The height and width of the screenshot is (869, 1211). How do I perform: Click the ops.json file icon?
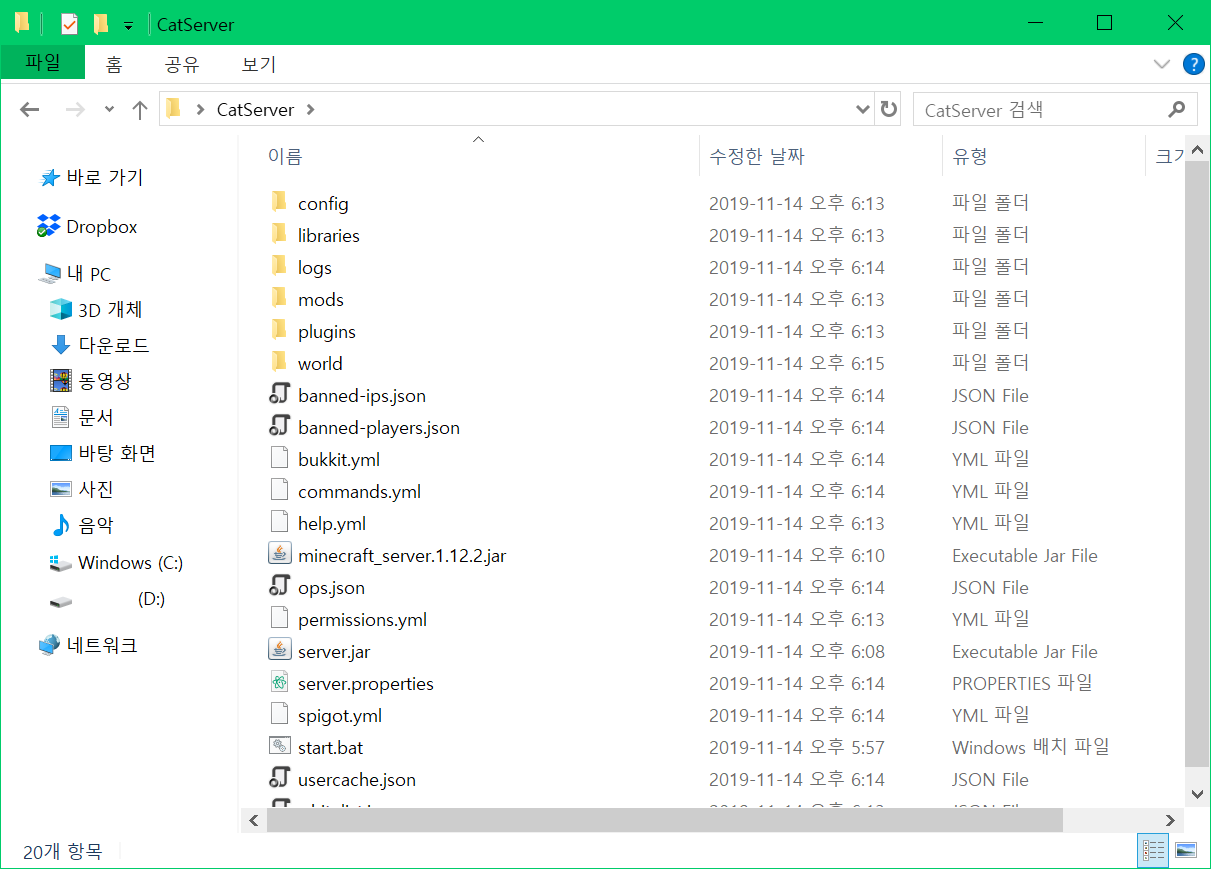pos(279,587)
